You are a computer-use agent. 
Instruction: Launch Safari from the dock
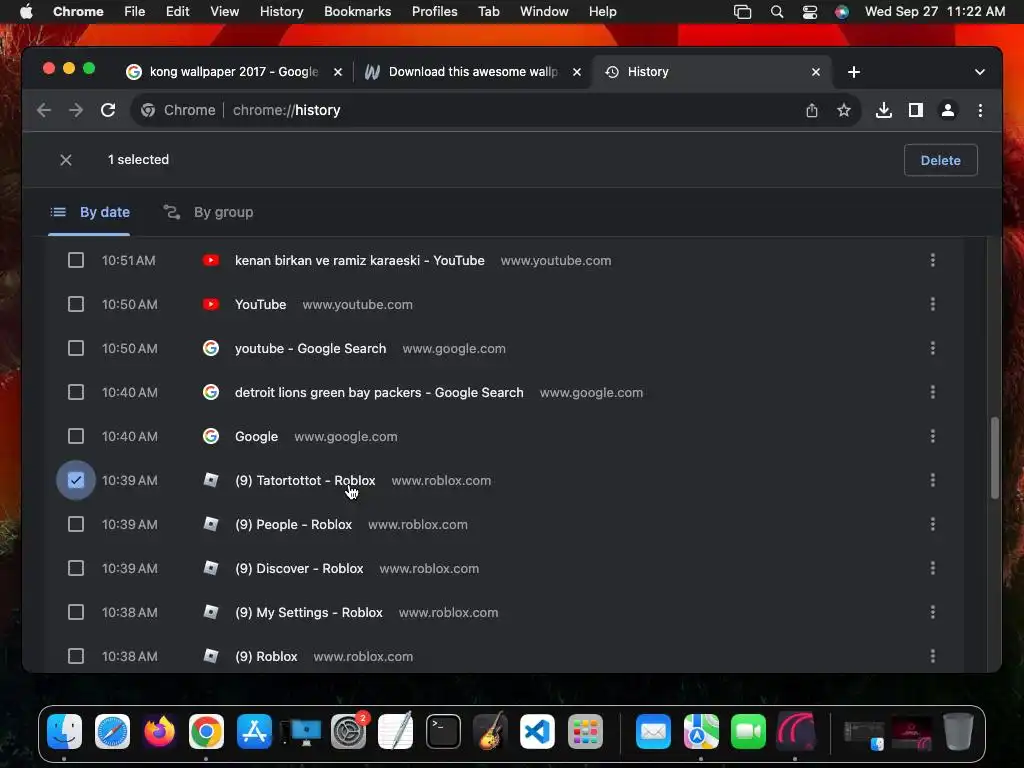point(112,731)
